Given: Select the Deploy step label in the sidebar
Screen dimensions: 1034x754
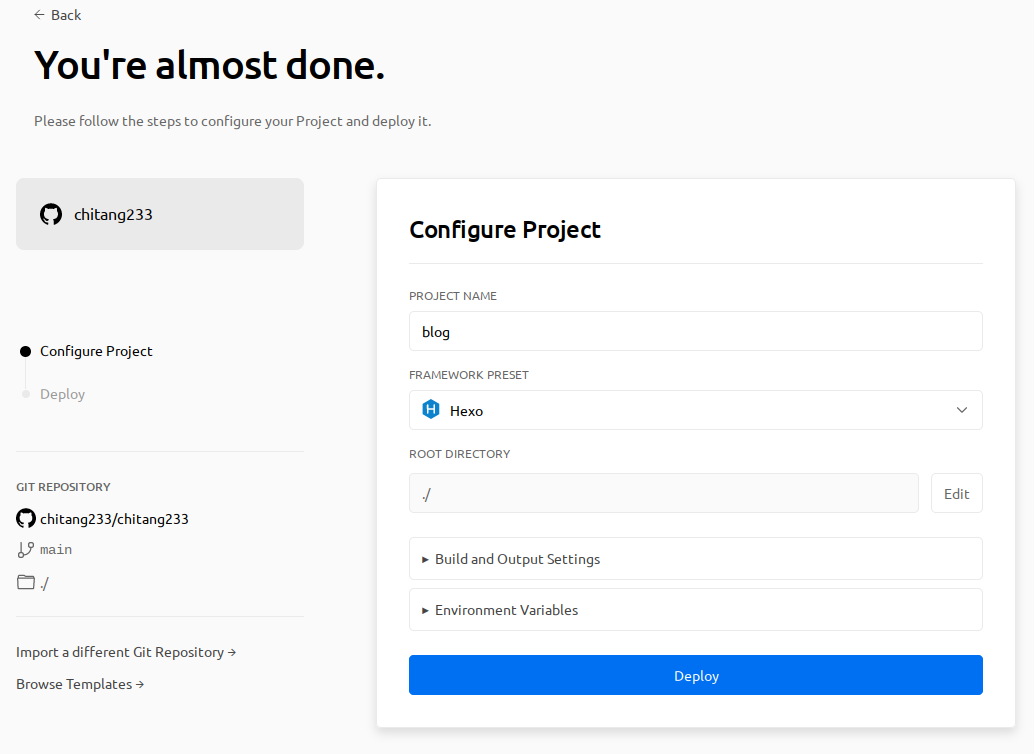Looking at the screenshot, I should (62, 394).
